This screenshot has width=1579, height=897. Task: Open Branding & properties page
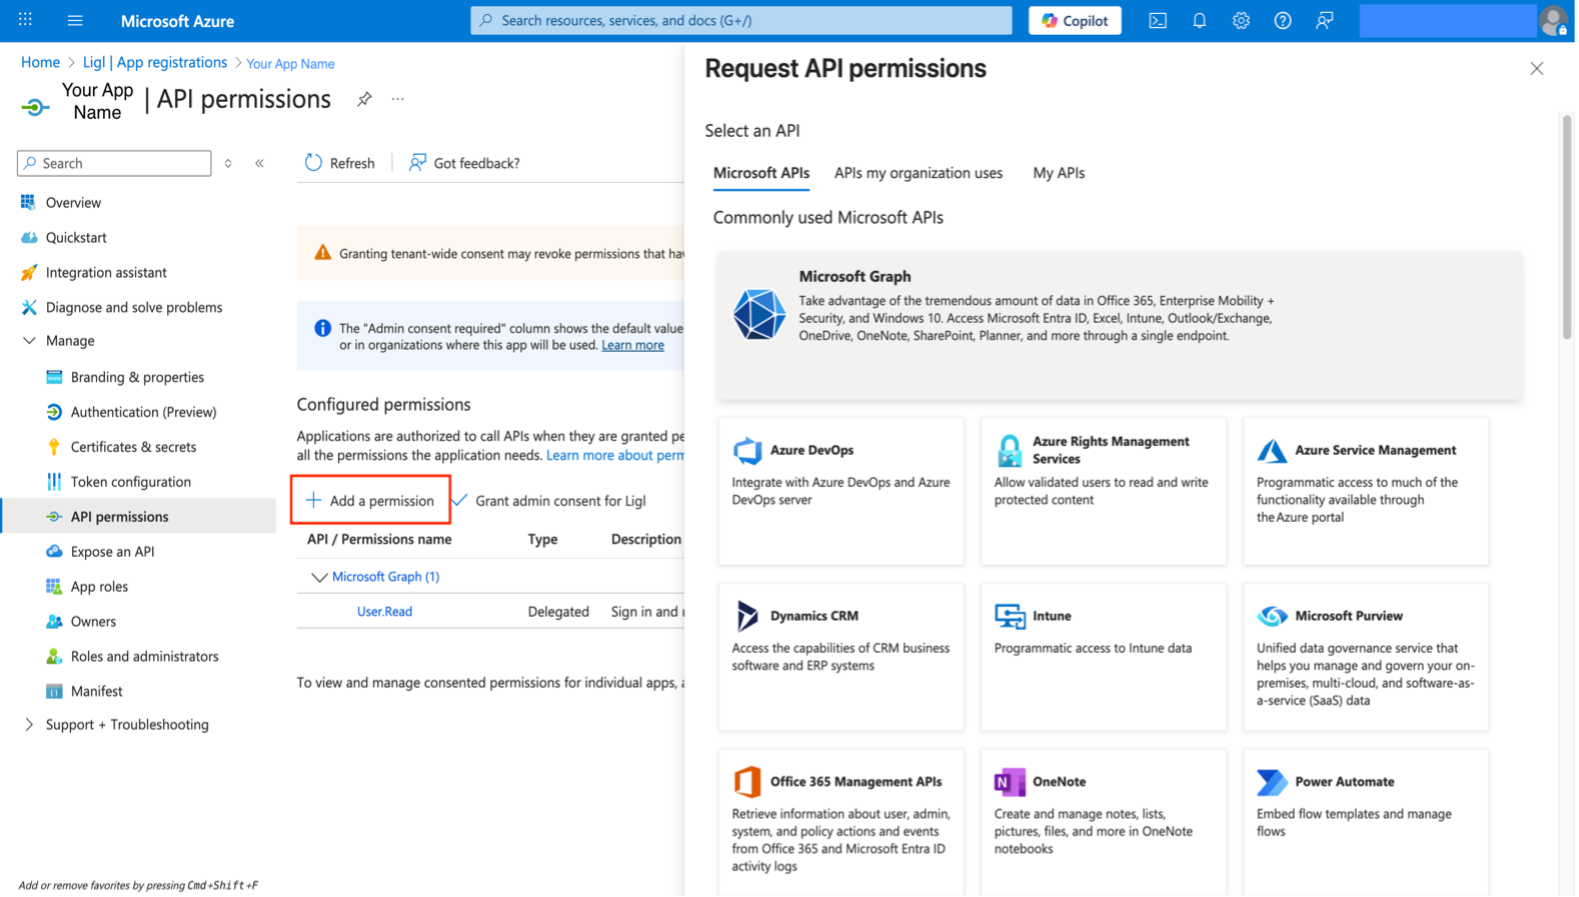pos(138,377)
